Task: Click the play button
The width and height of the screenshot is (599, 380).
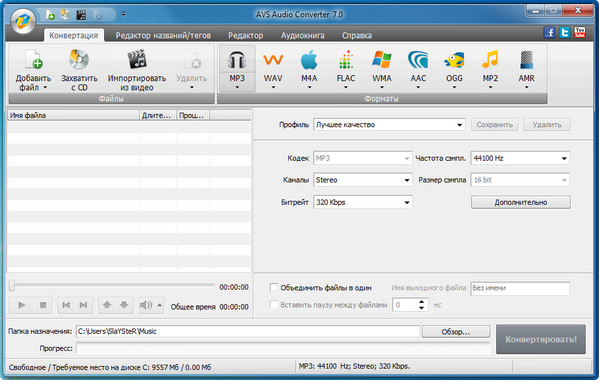Action: [x=22, y=305]
